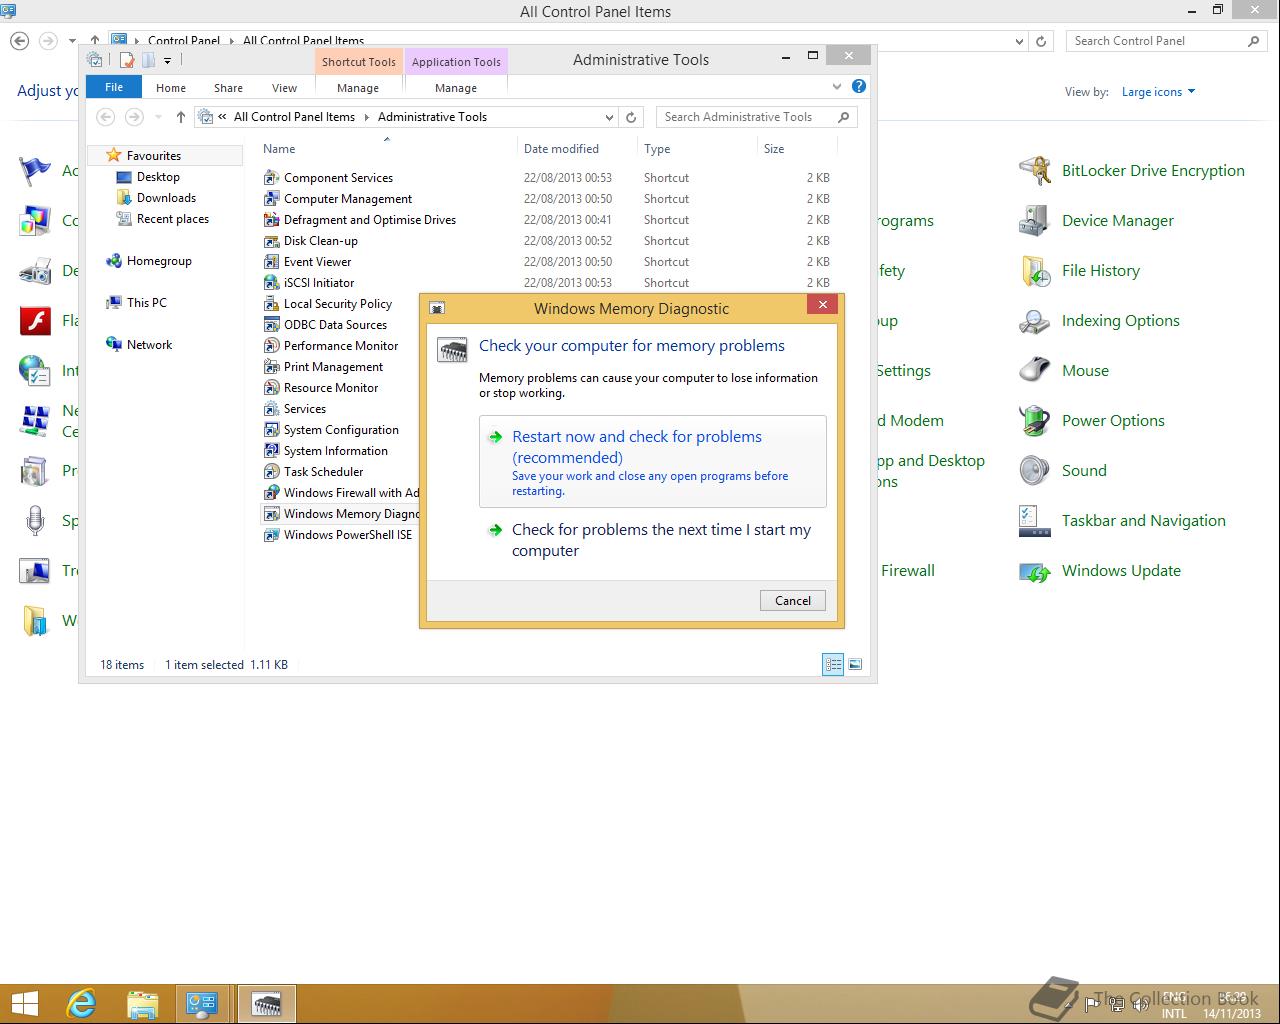
Task: Switch to the Home ribbon tab
Action: coord(171,88)
